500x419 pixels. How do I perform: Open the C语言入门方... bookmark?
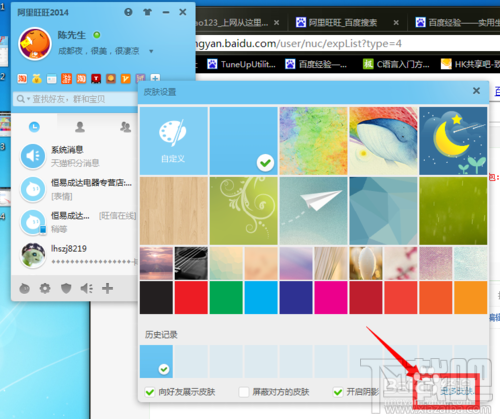tap(396, 64)
